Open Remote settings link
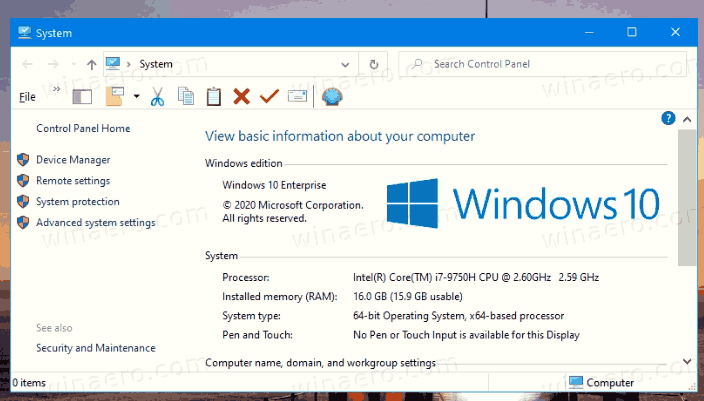704x401 pixels. click(x=73, y=181)
